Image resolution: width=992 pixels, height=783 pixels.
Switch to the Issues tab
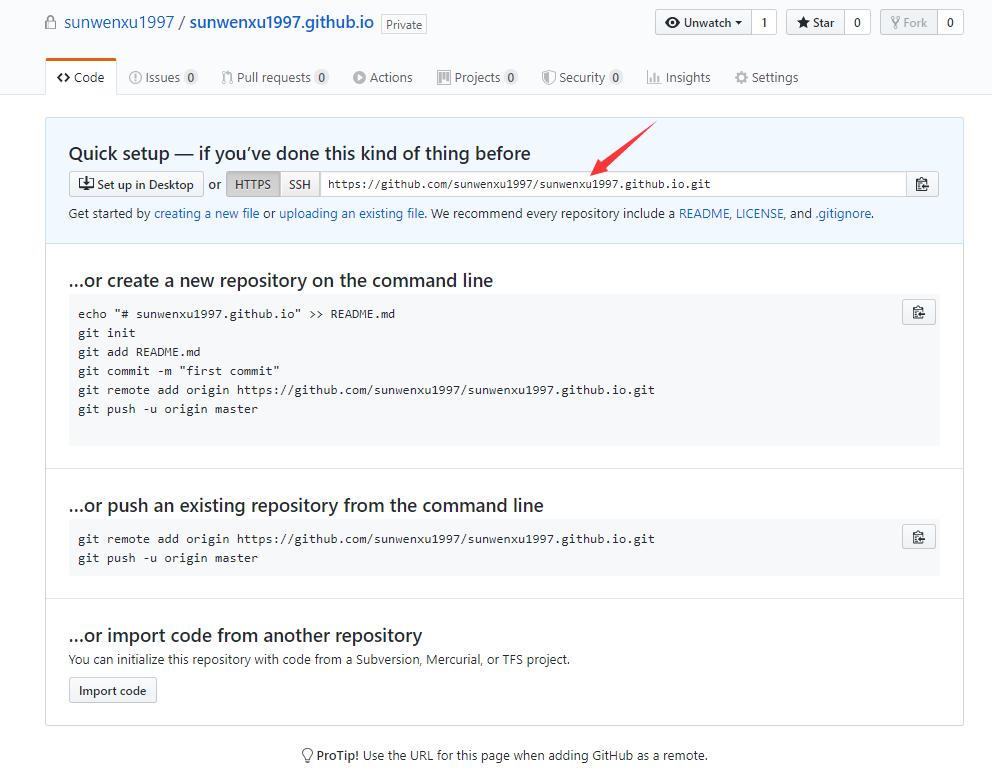click(163, 77)
